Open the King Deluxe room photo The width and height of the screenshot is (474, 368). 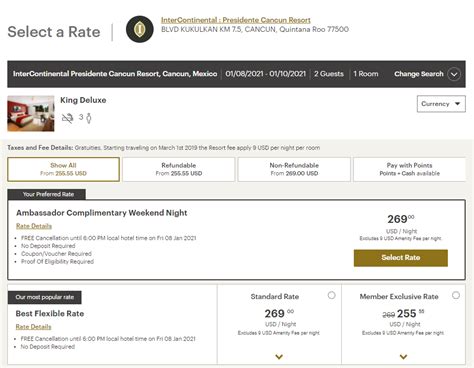pyautogui.click(x=31, y=113)
